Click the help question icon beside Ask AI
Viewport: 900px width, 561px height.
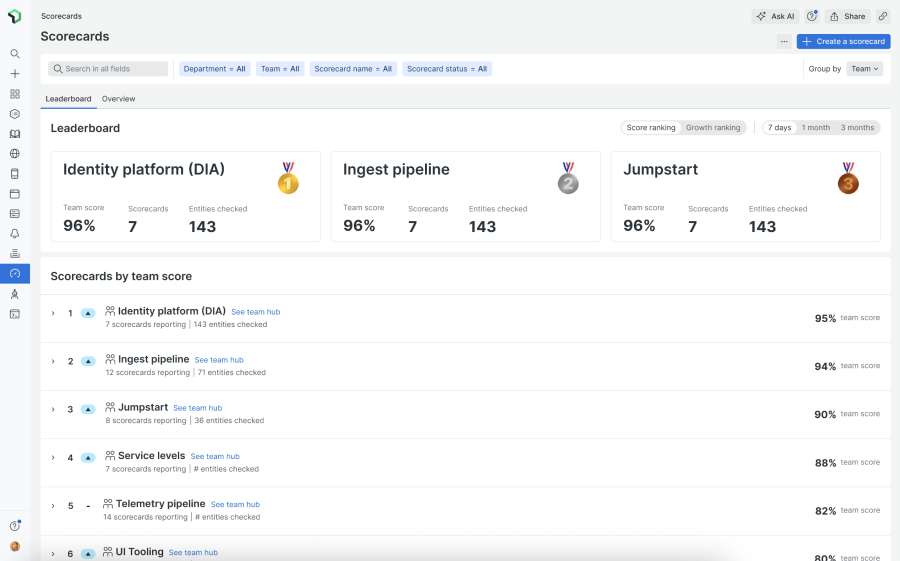tap(812, 16)
